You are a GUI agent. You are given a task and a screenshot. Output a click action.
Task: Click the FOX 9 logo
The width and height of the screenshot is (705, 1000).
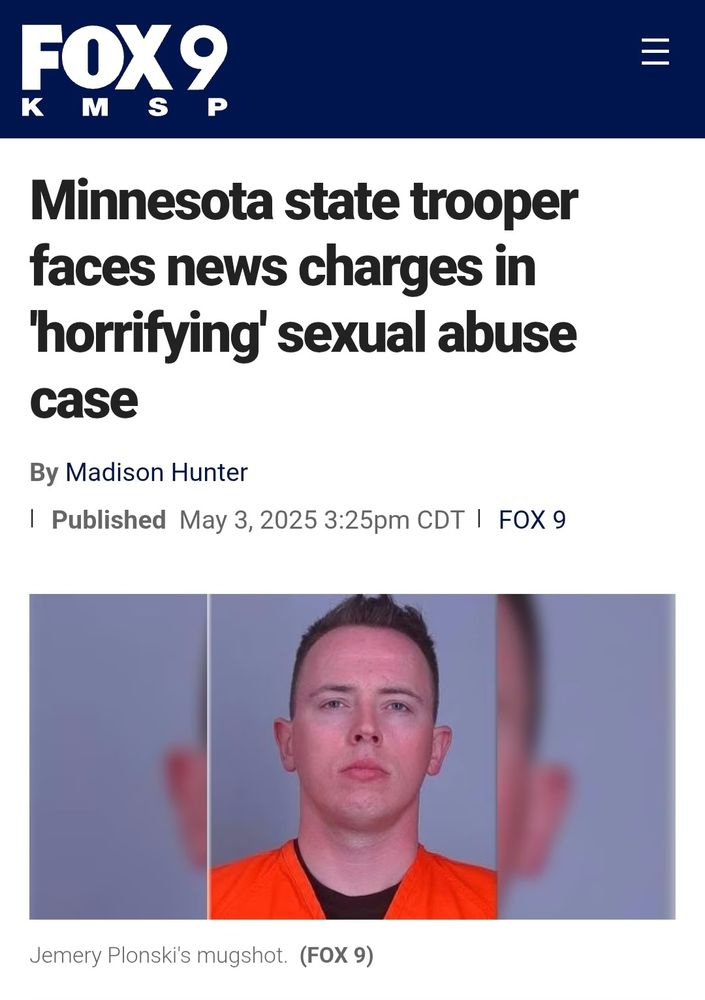point(124,70)
